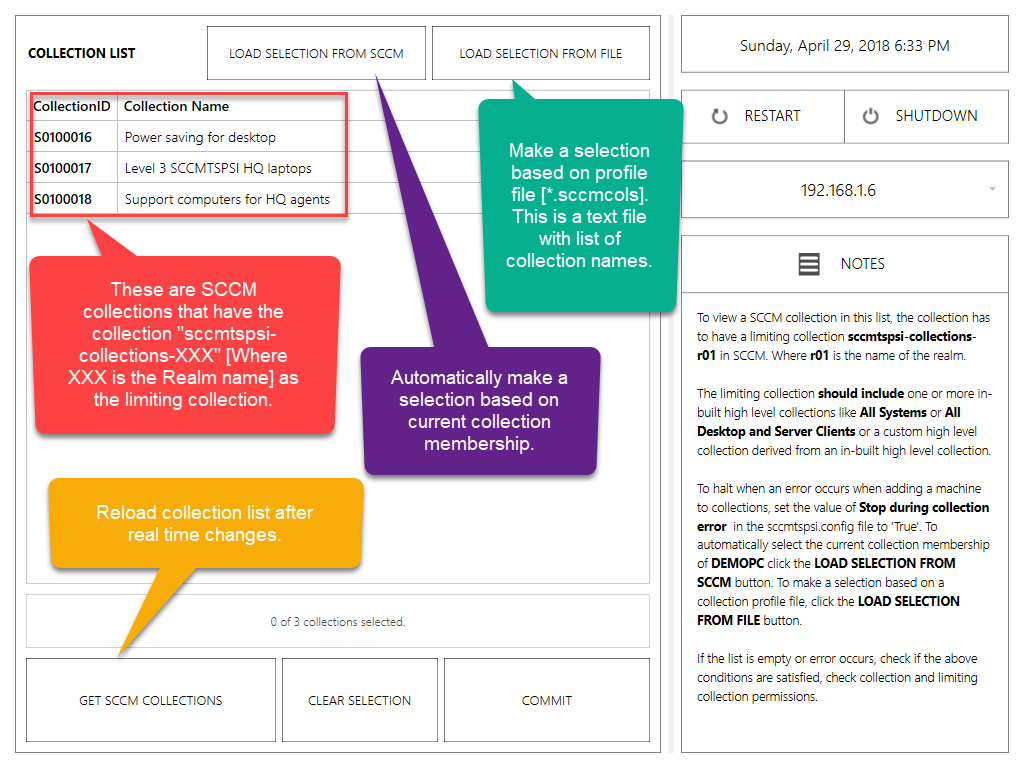Click the date and time display panel

coord(844,46)
